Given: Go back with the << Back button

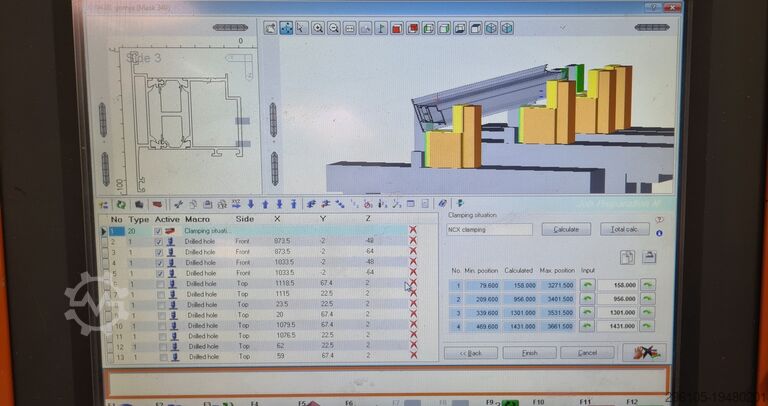Looking at the screenshot, I should (470, 353).
